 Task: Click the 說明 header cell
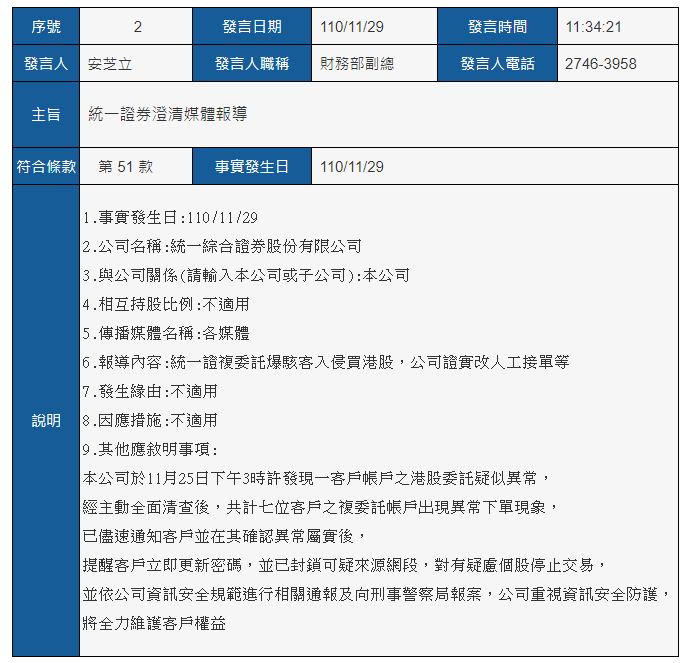(46, 421)
